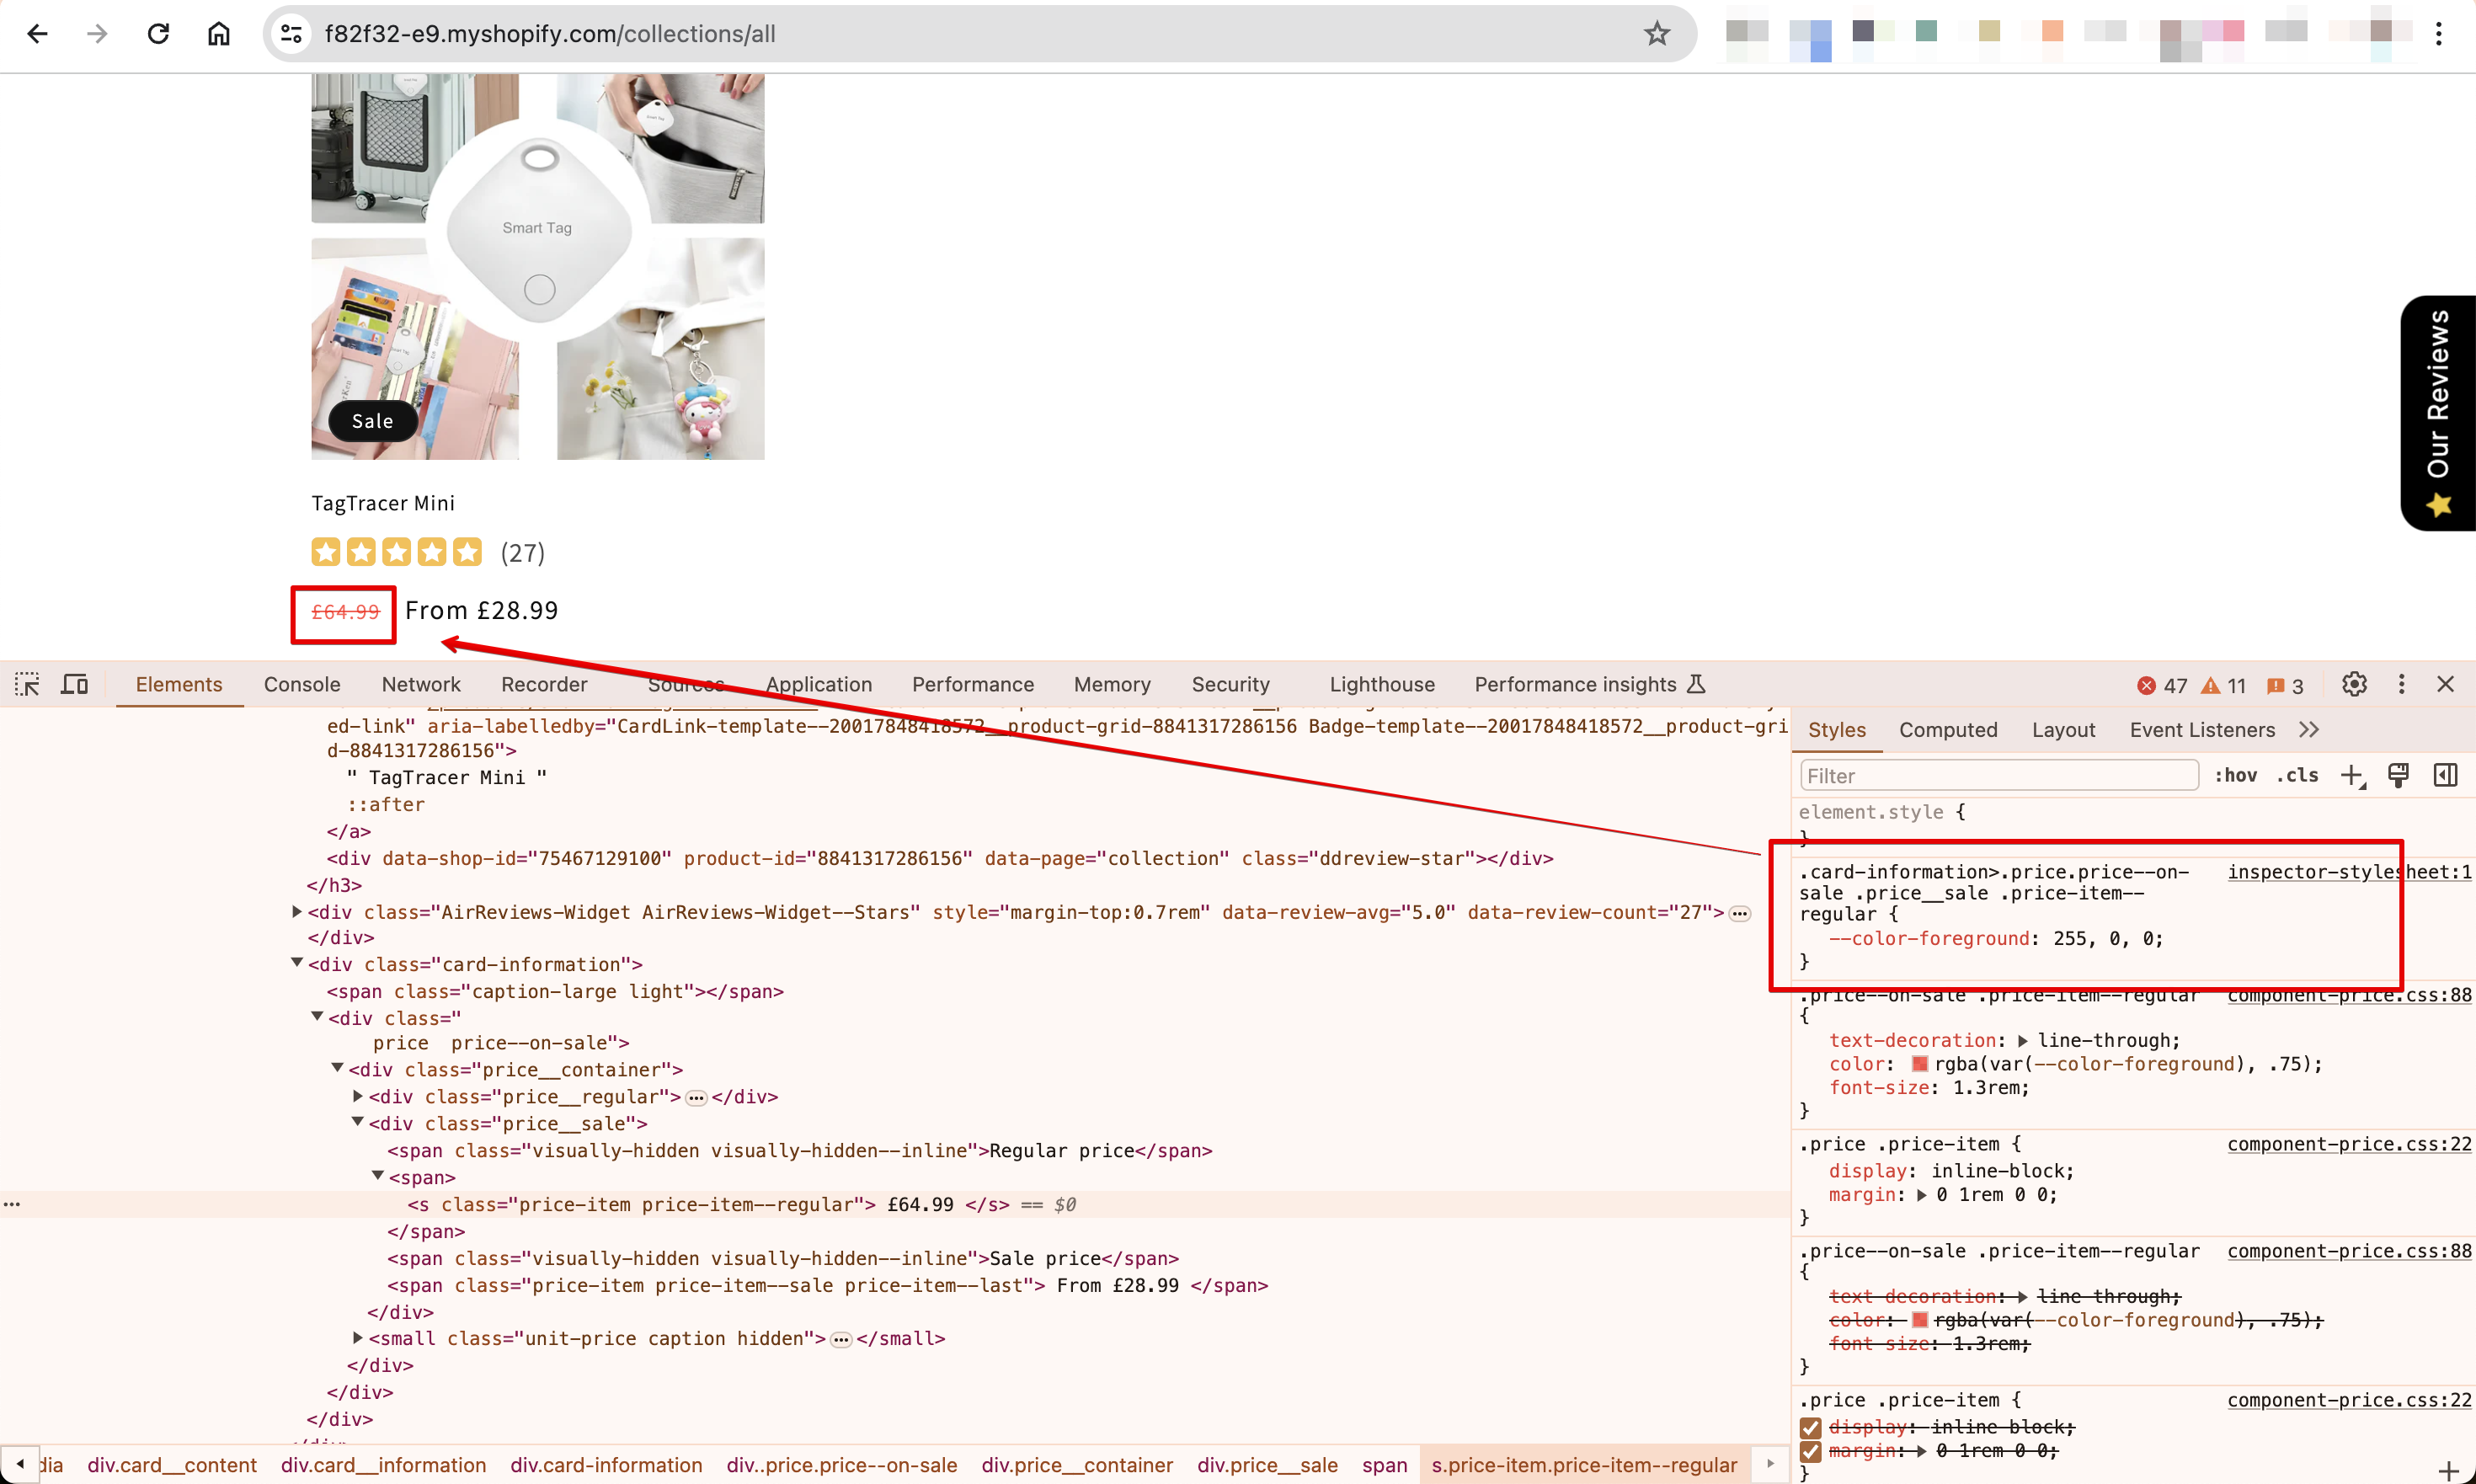The height and width of the screenshot is (1484, 2476).
Task: Click the Our Reviews side button
Action: (2438, 412)
